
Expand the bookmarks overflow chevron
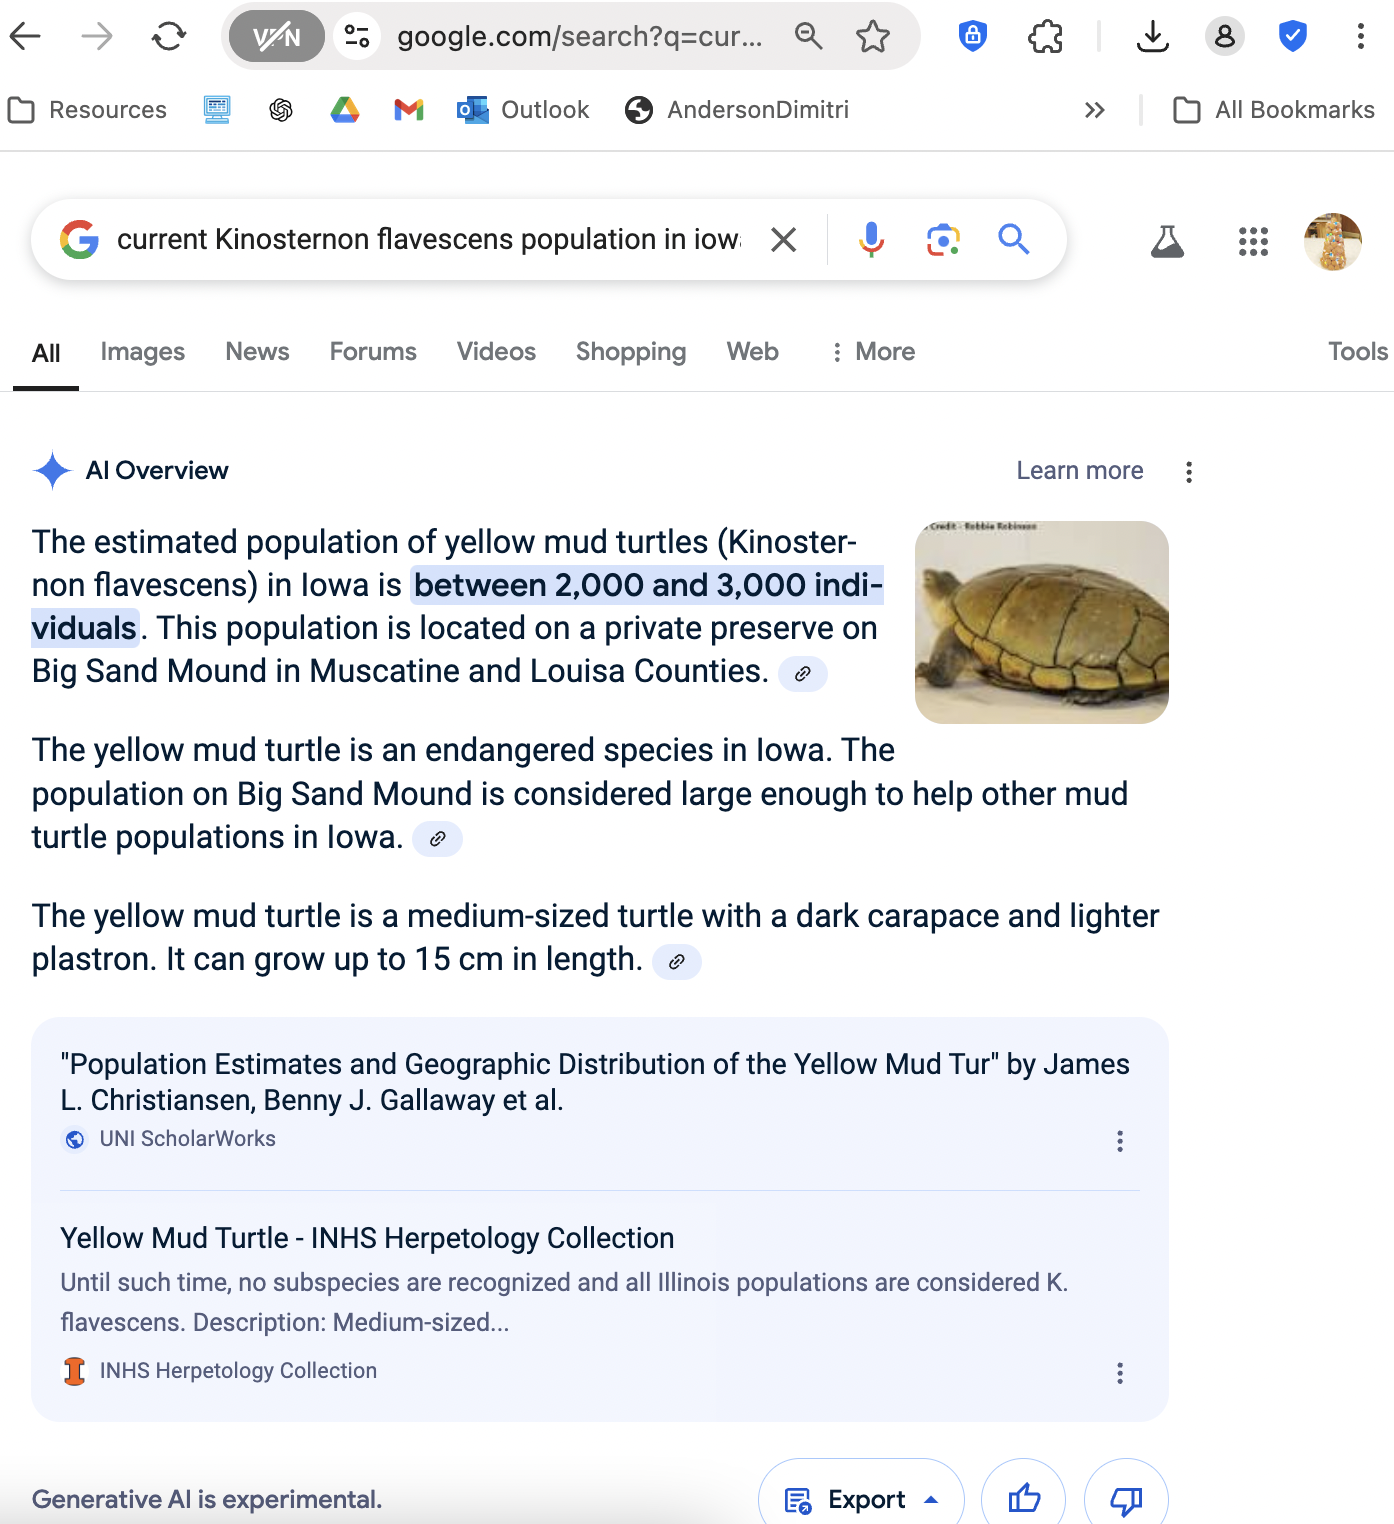click(1095, 110)
